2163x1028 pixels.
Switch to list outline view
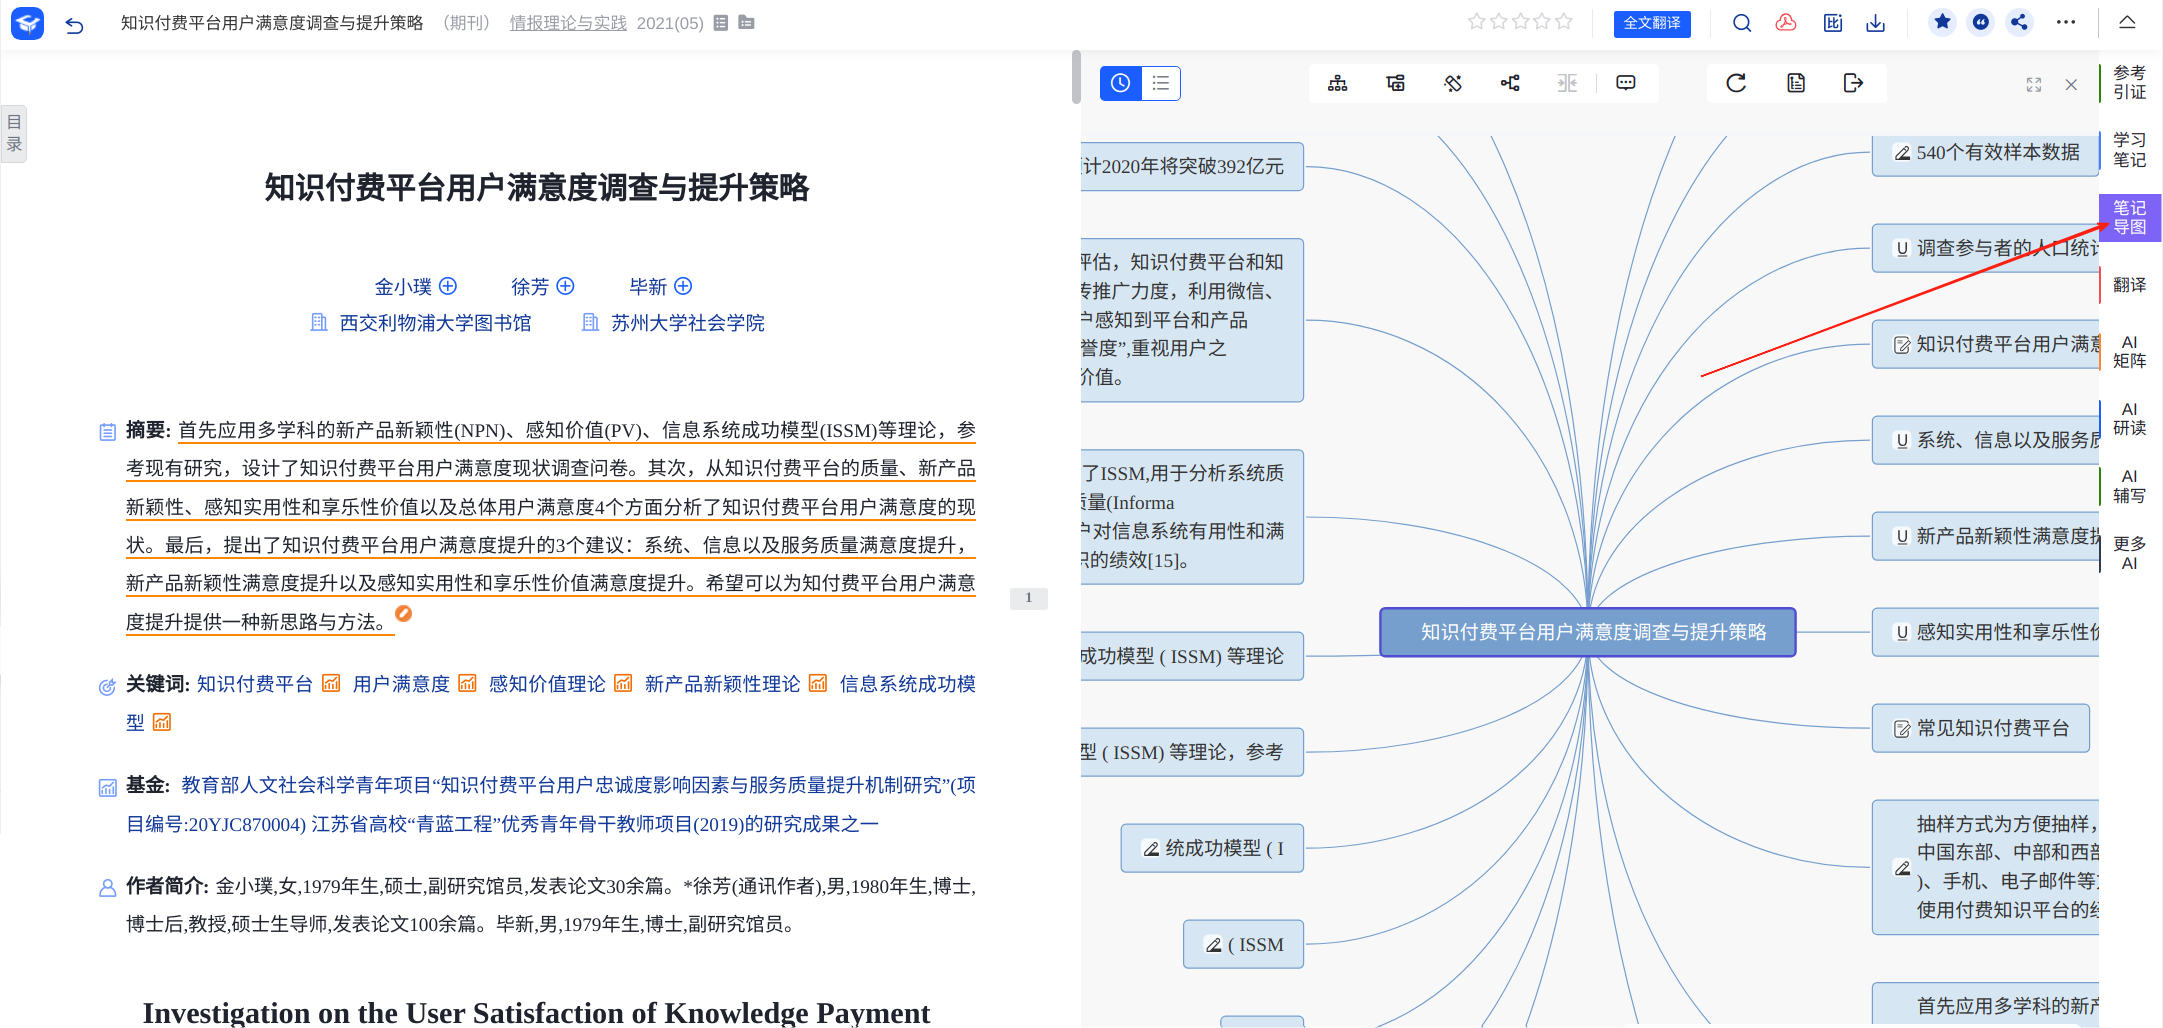1160,83
